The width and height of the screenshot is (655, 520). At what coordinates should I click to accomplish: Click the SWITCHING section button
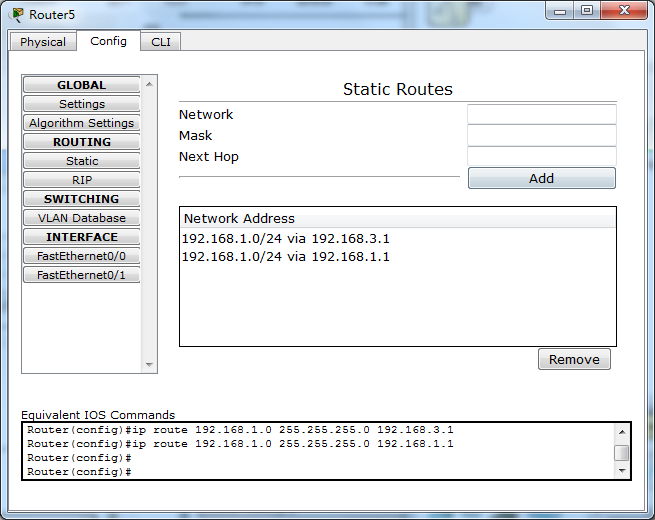point(81,199)
